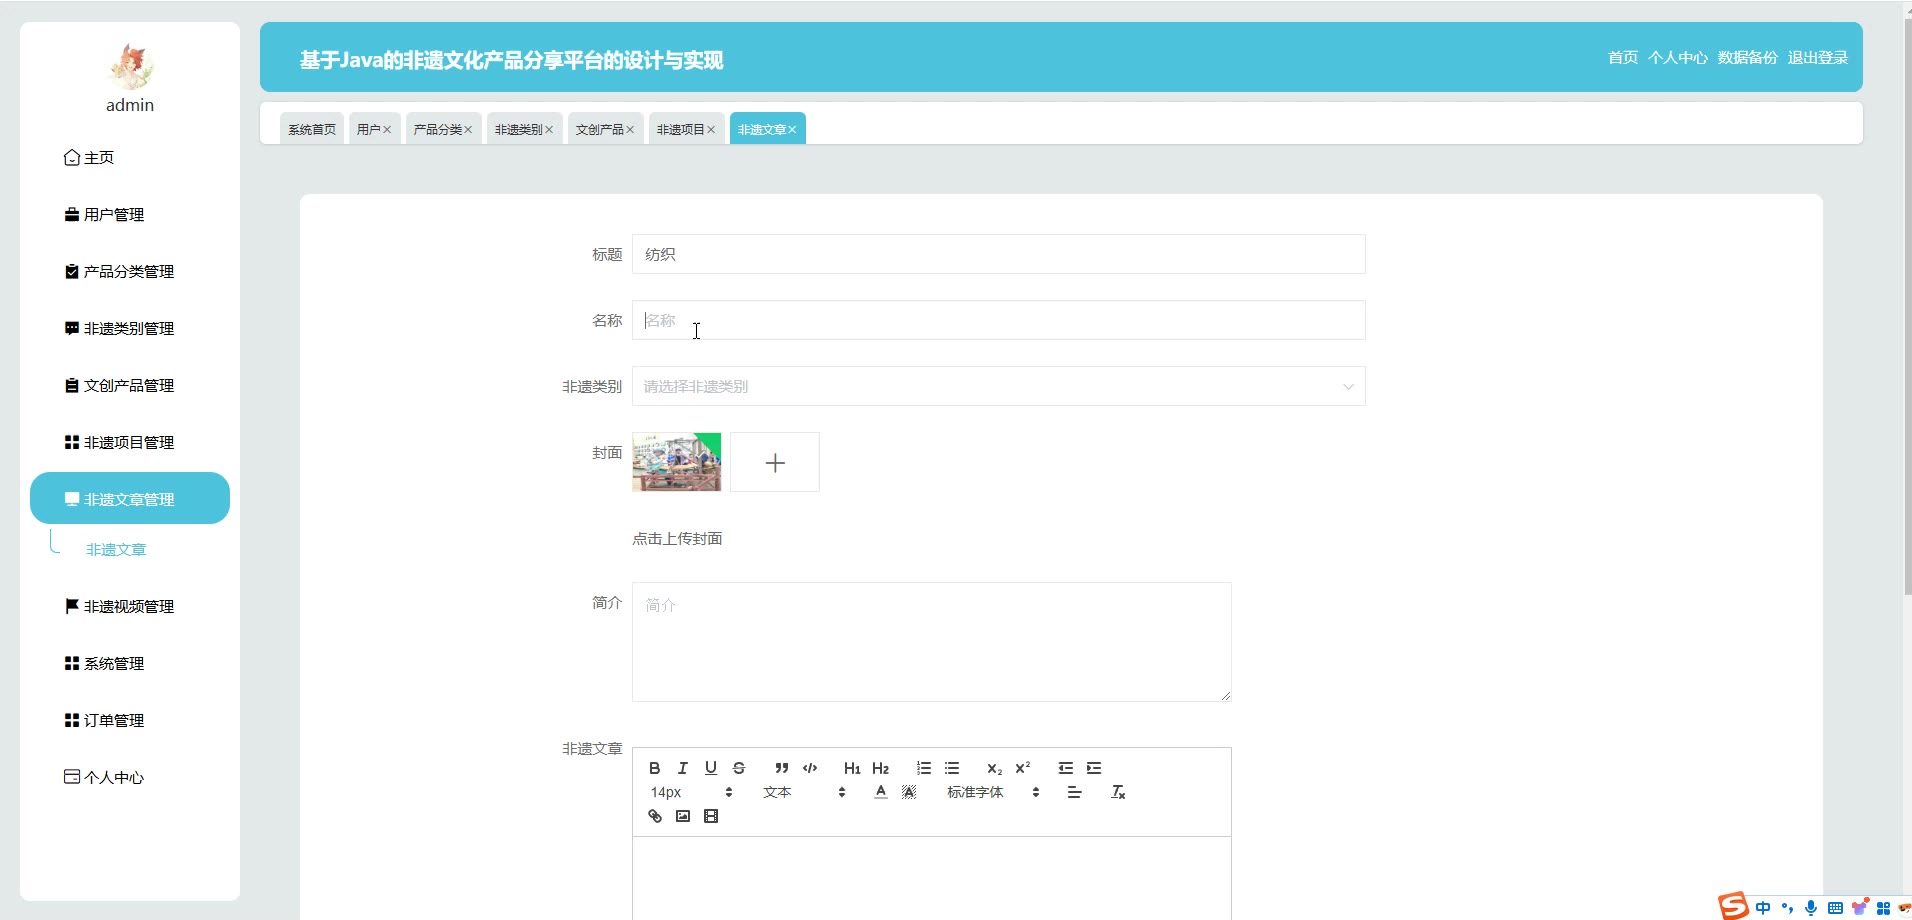Open the text alignment dropdown
The image size is (1912, 920).
1074,792
